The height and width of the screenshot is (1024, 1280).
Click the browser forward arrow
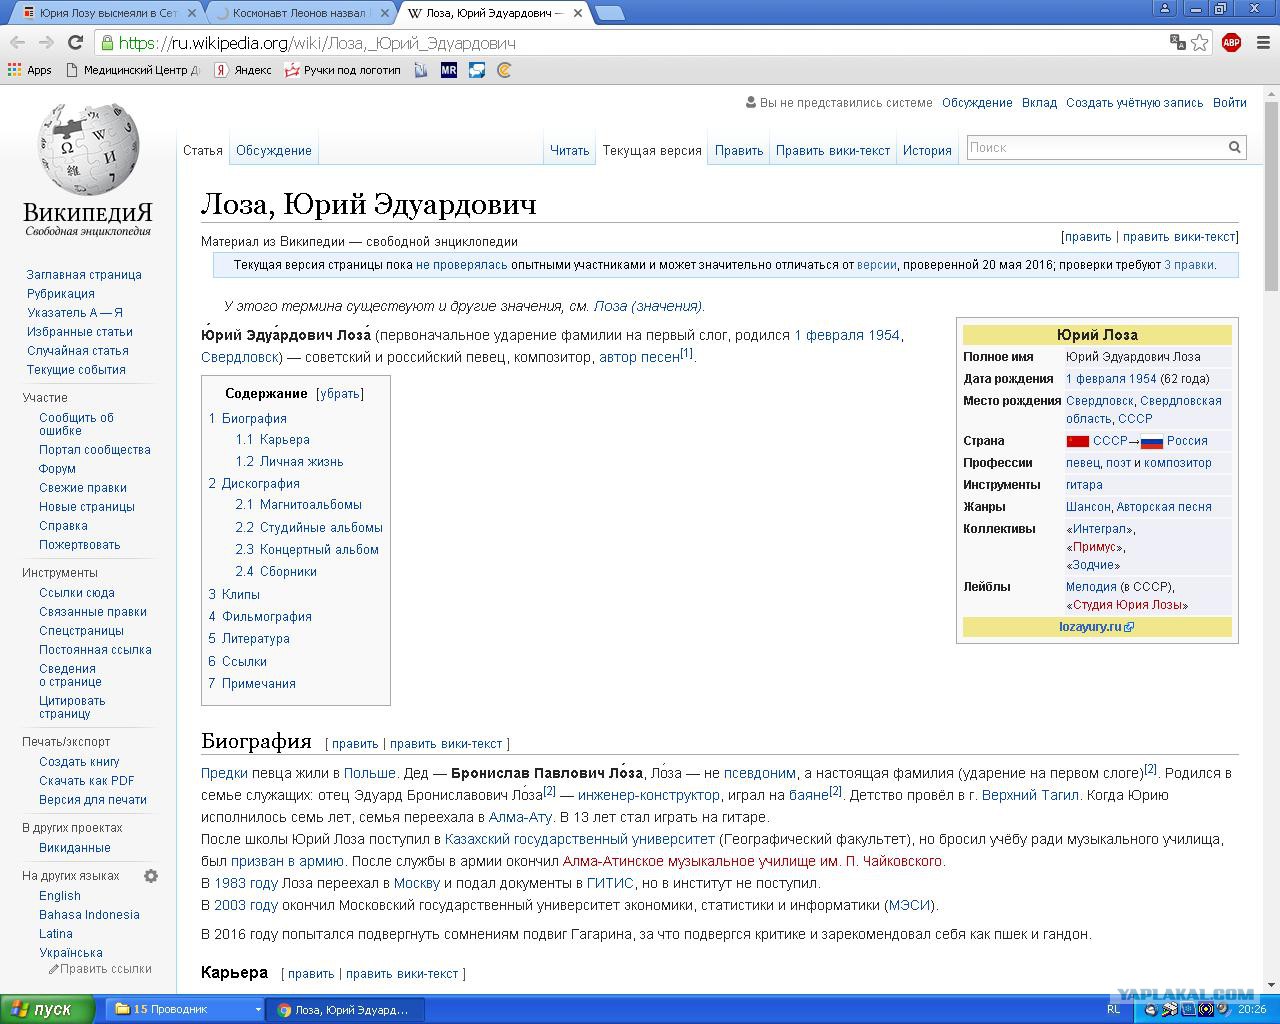pyautogui.click(x=46, y=42)
